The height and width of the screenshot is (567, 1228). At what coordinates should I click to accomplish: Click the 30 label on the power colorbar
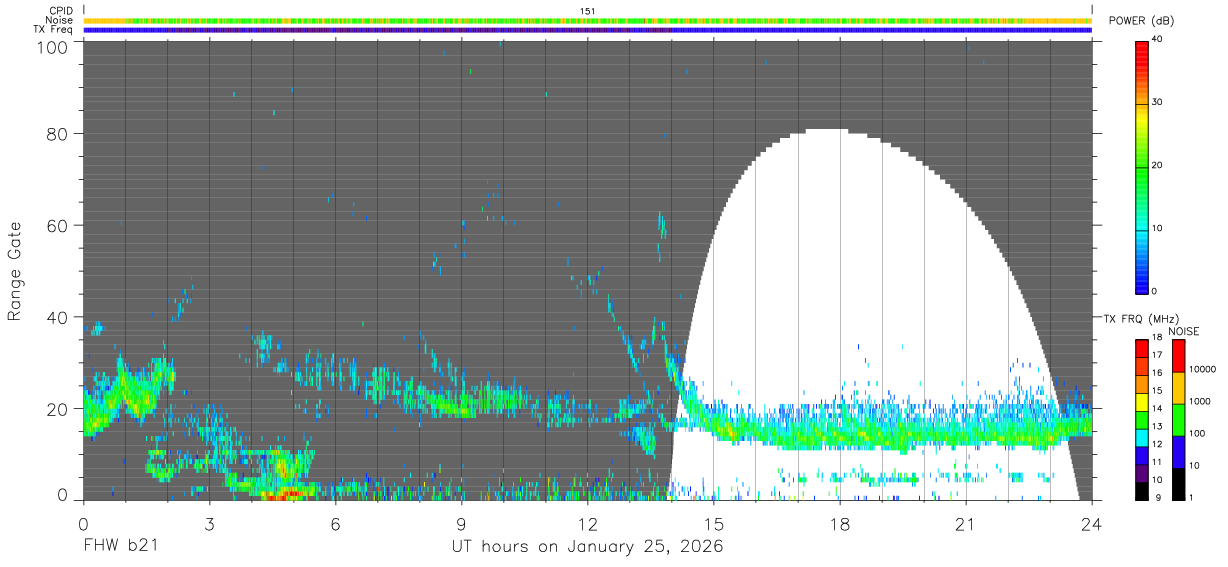click(x=1158, y=103)
